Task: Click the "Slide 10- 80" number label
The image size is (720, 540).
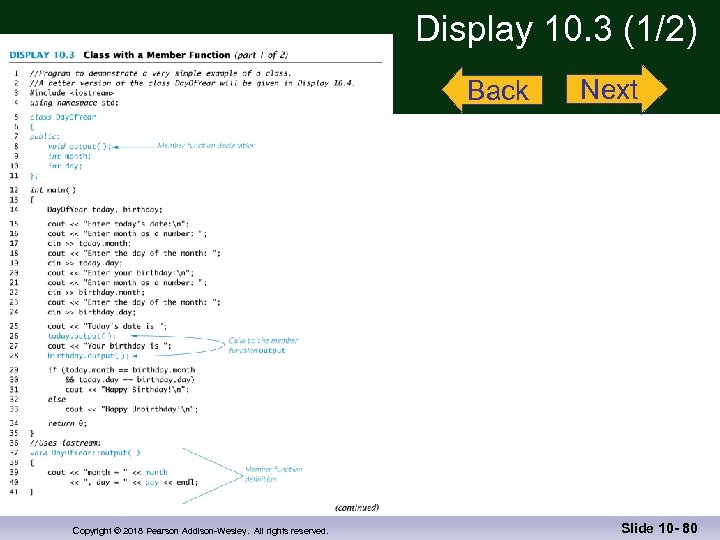Action: pos(659,528)
